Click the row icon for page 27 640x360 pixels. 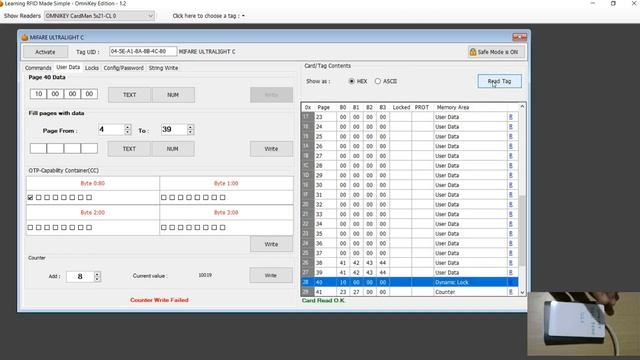(511, 156)
